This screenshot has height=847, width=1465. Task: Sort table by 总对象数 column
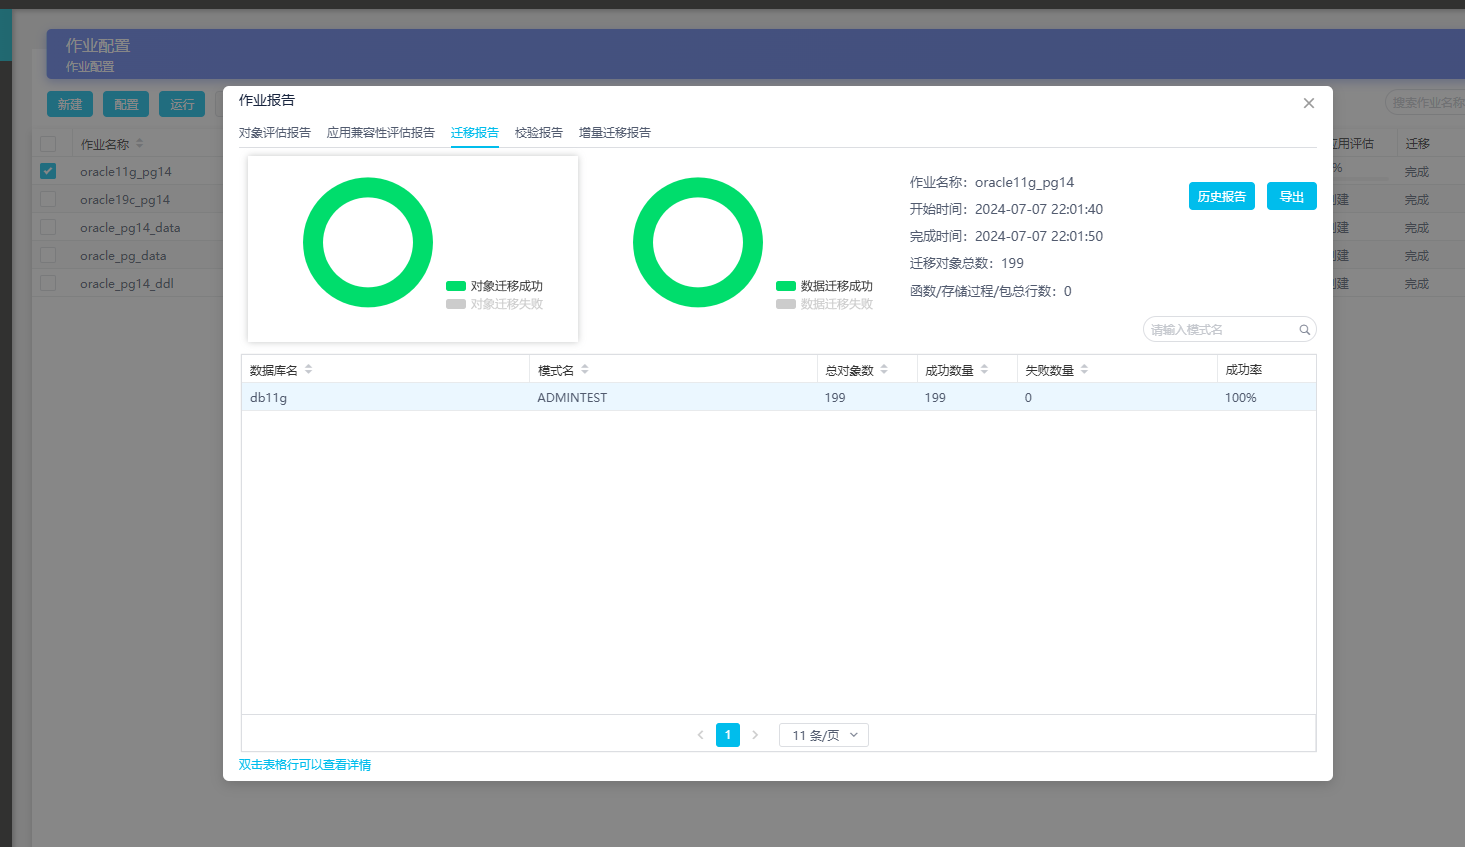[884, 370]
